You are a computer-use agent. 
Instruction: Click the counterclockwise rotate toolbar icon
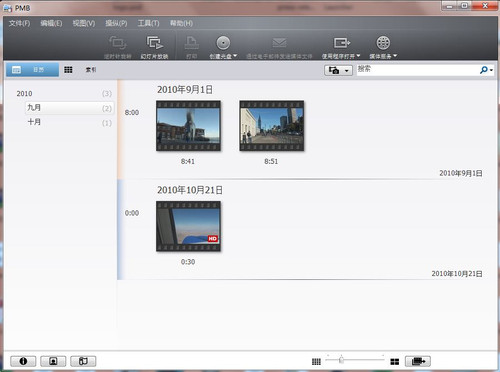click(117, 43)
